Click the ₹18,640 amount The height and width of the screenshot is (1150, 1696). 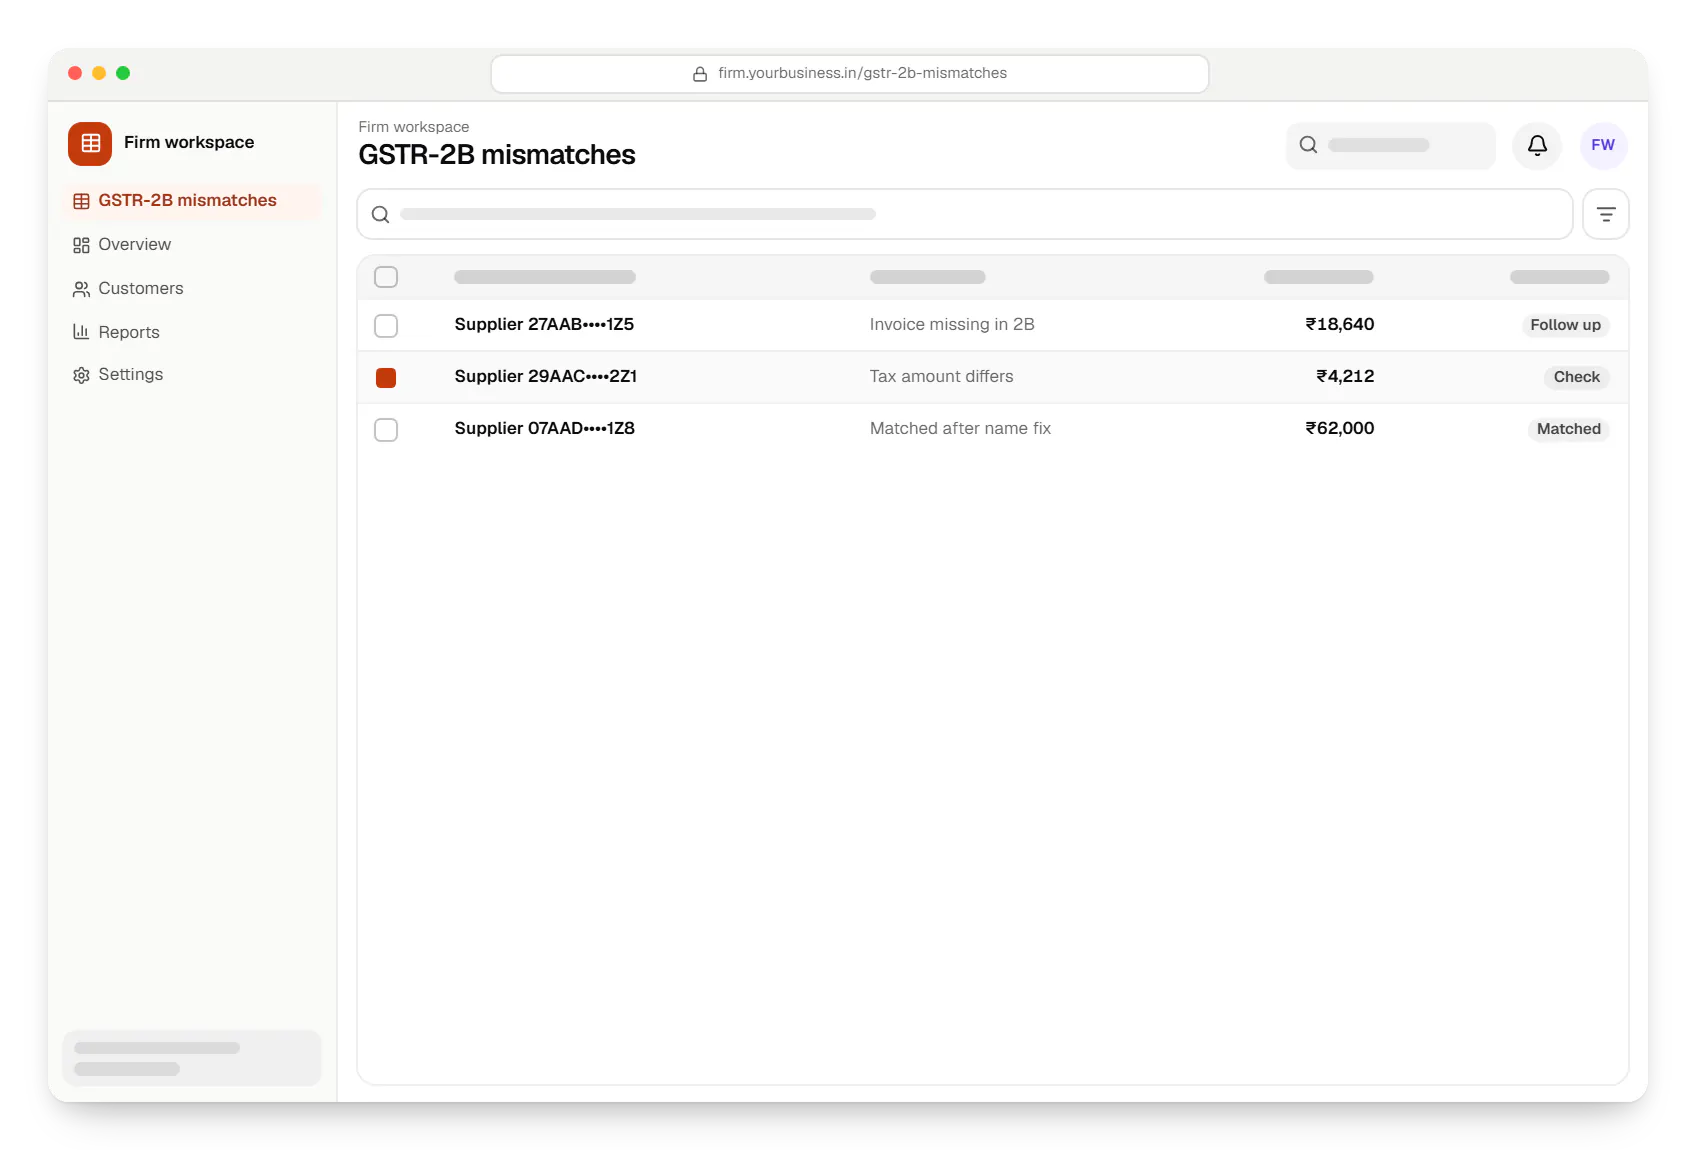[x=1339, y=324]
